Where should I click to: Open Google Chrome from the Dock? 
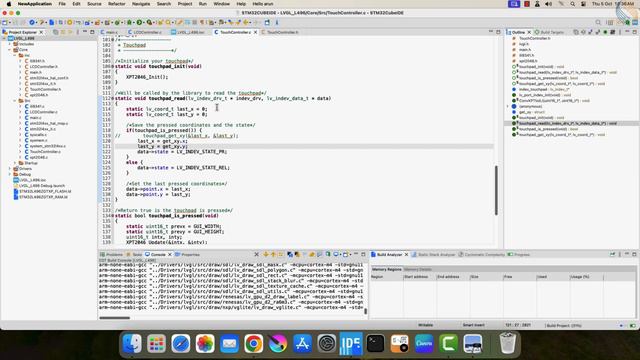tap(253, 343)
